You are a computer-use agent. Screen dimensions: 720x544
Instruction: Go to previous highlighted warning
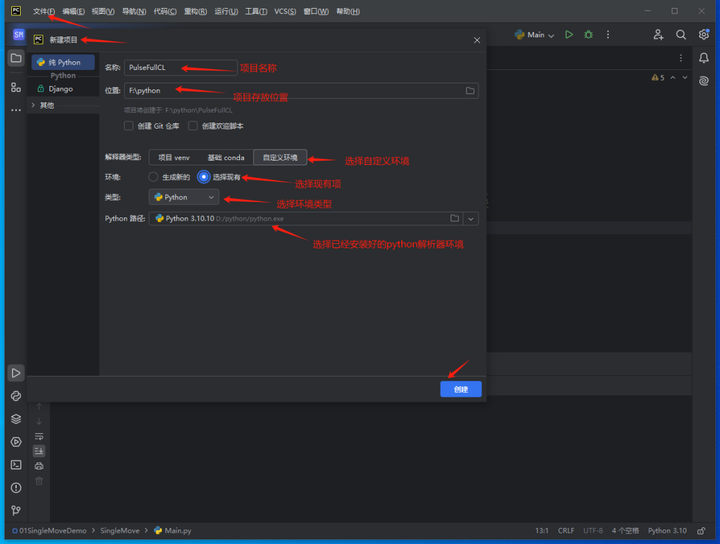pyautogui.click(x=673, y=78)
